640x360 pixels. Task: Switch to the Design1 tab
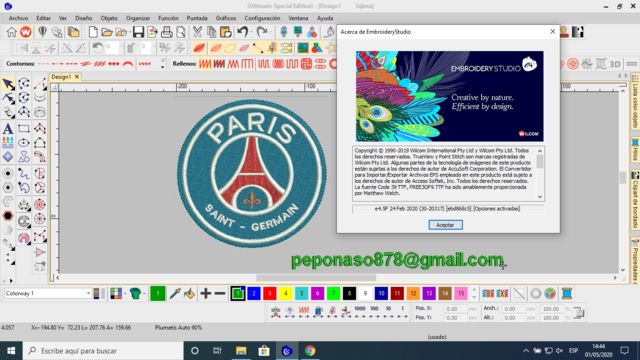(x=61, y=77)
